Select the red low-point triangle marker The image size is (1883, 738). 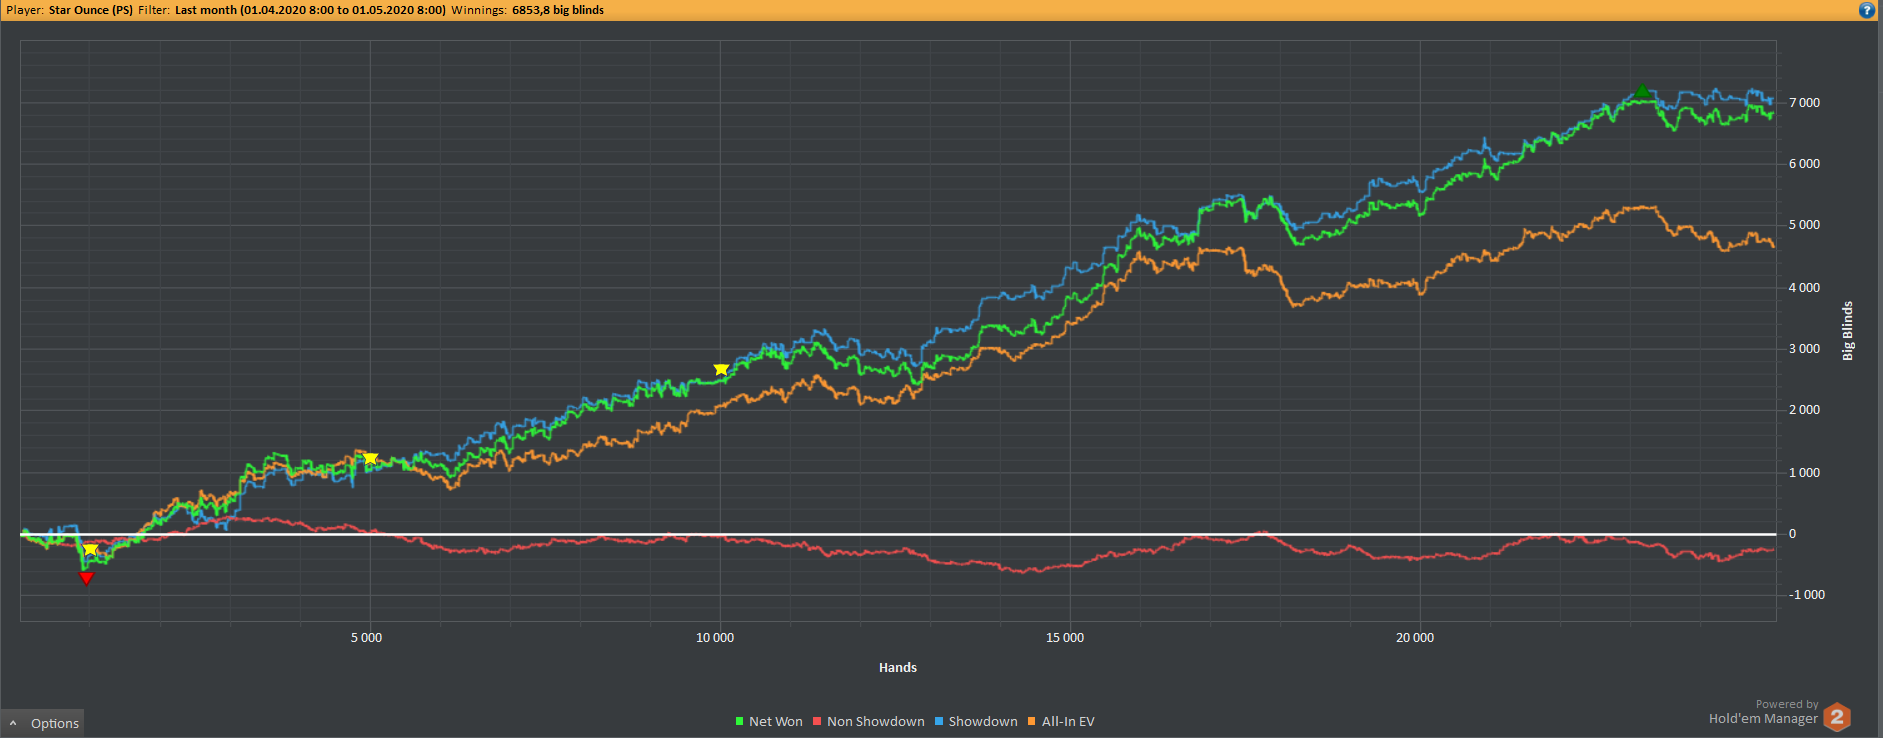tap(86, 578)
